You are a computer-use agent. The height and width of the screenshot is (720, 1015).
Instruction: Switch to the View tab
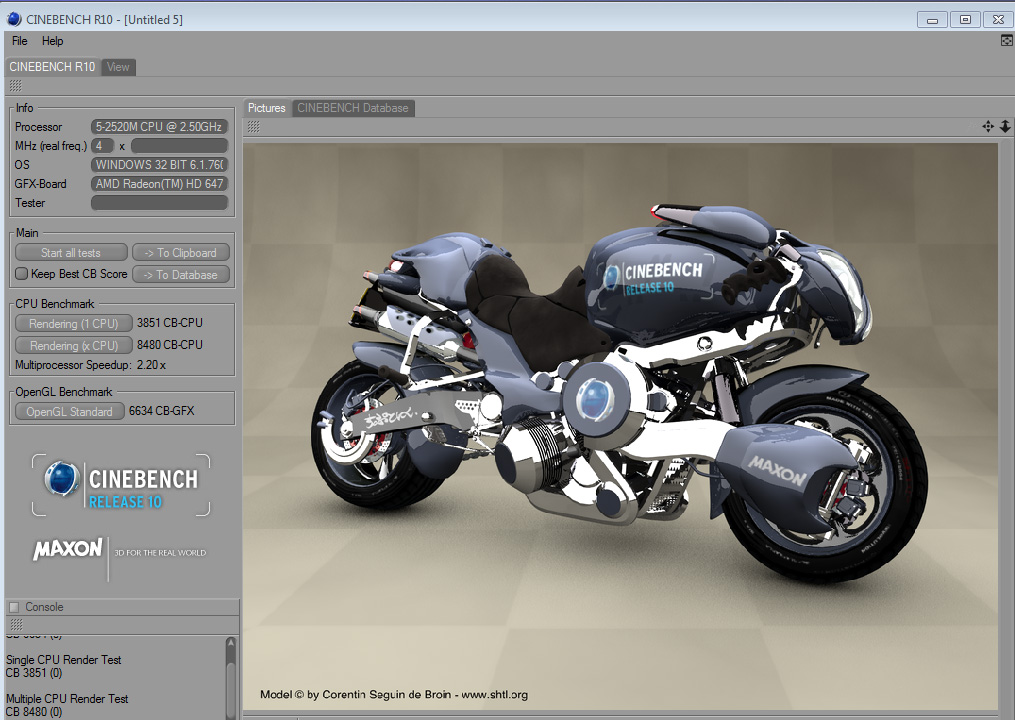(118, 67)
